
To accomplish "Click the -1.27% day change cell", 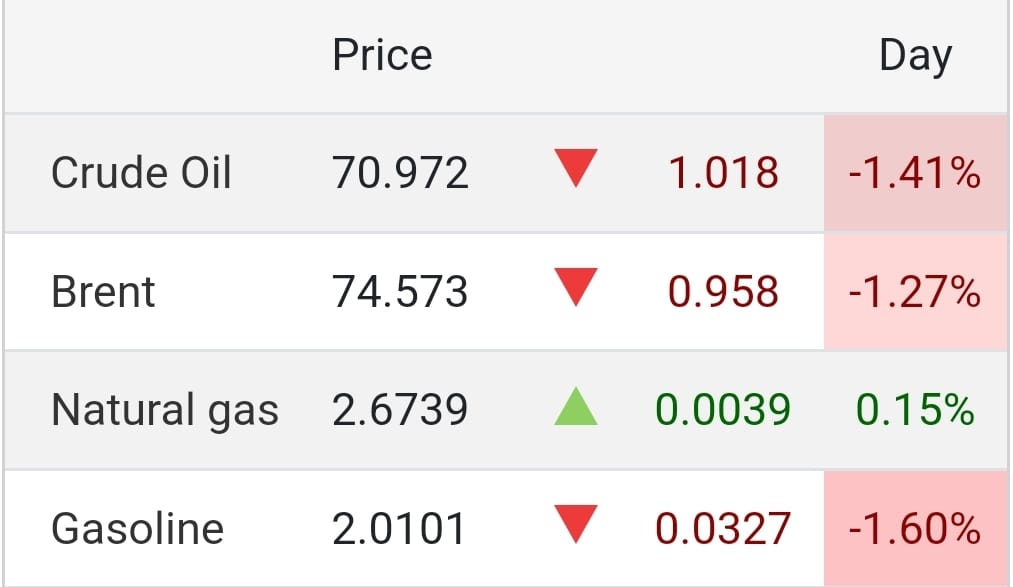I will tap(915, 292).
